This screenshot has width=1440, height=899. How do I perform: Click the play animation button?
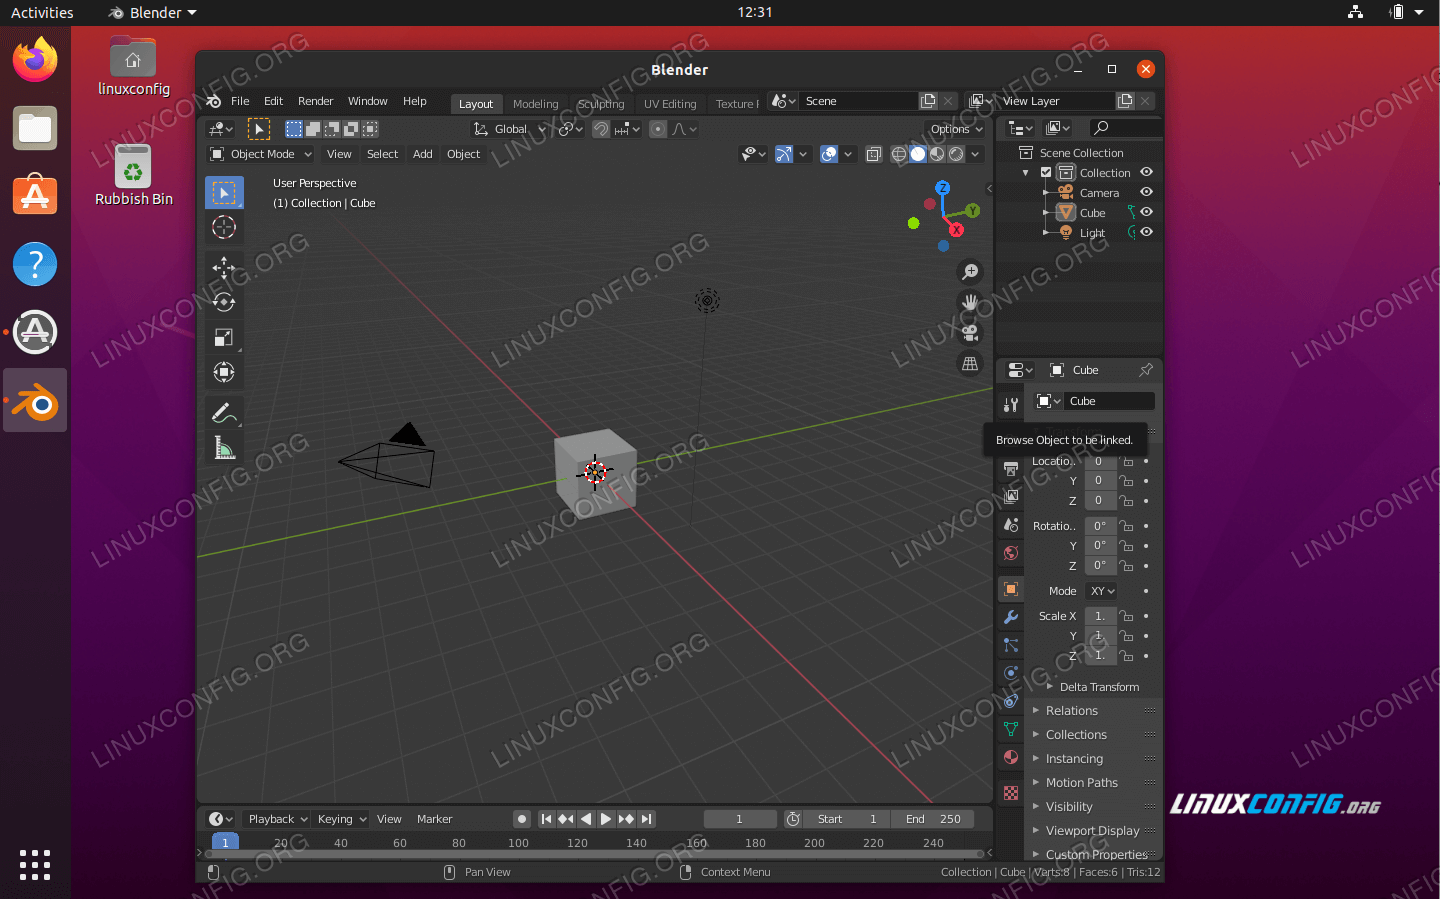606,819
